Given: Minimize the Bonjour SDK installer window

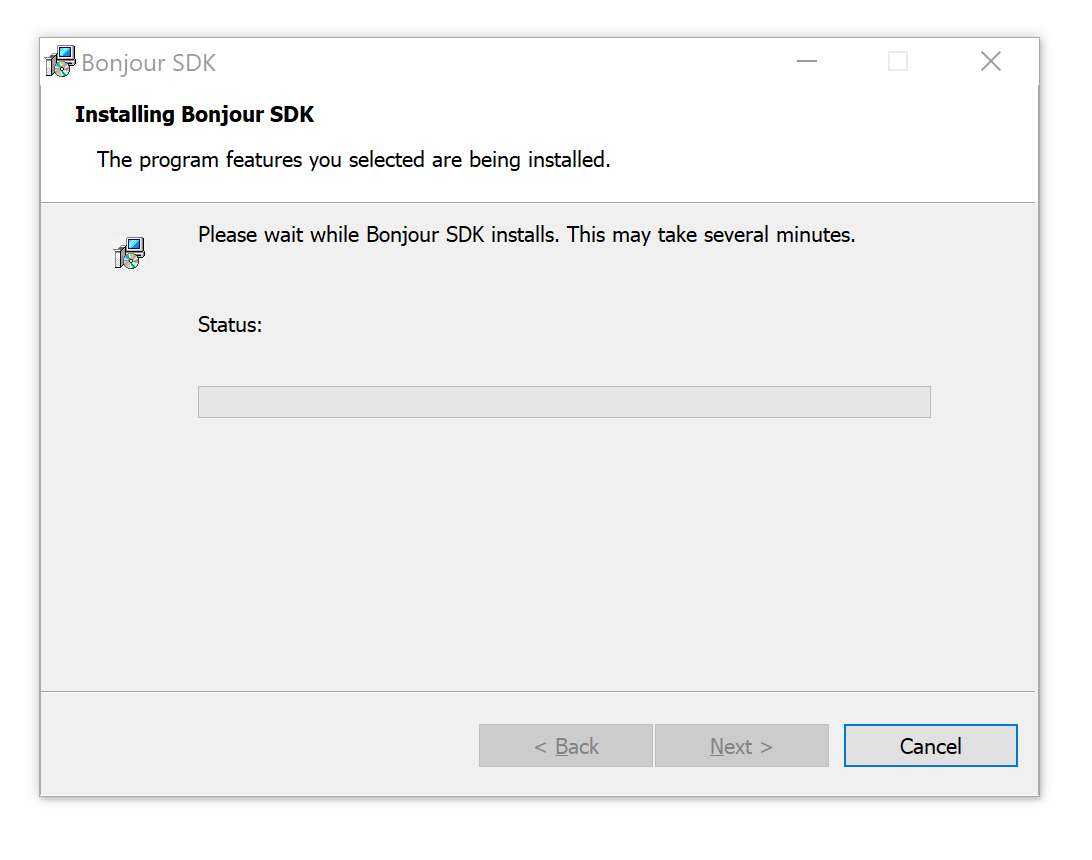Looking at the screenshot, I should (807, 62).
